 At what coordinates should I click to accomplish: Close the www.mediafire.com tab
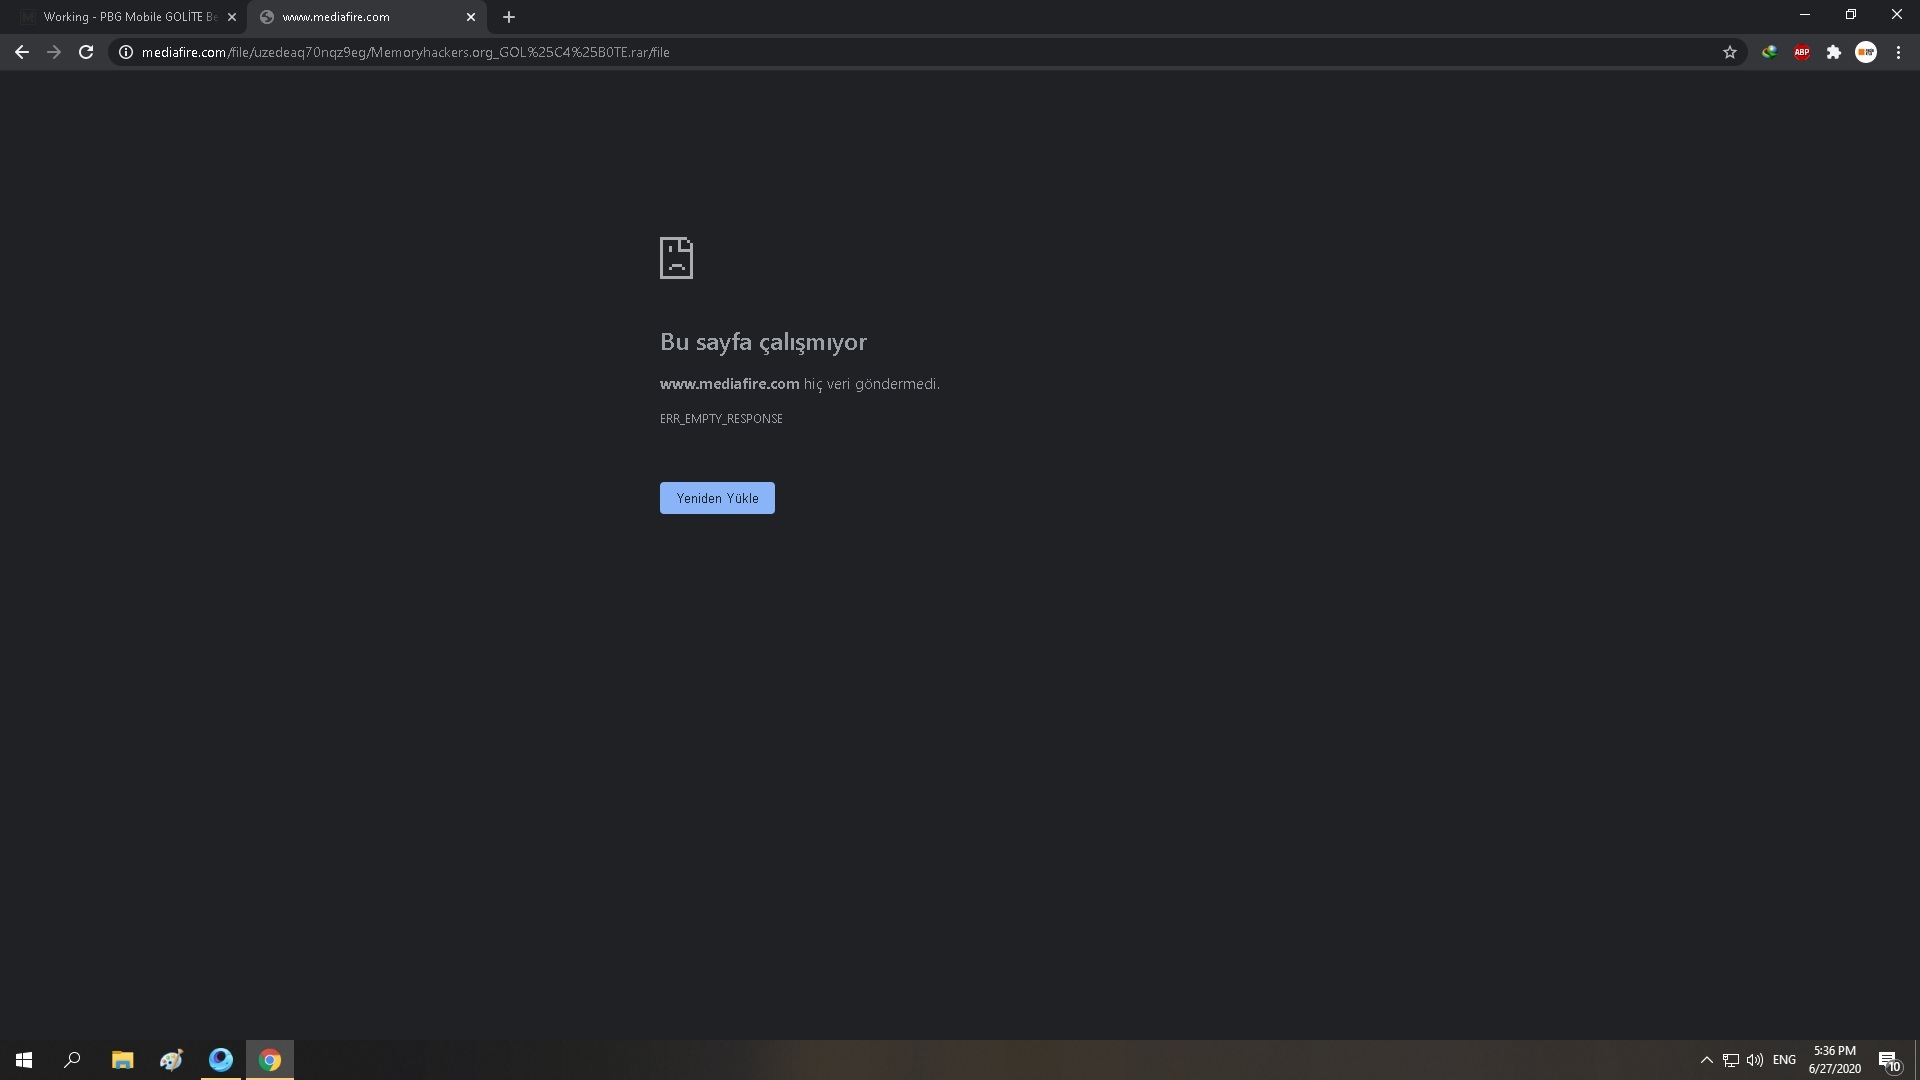[x=471, y=17]
